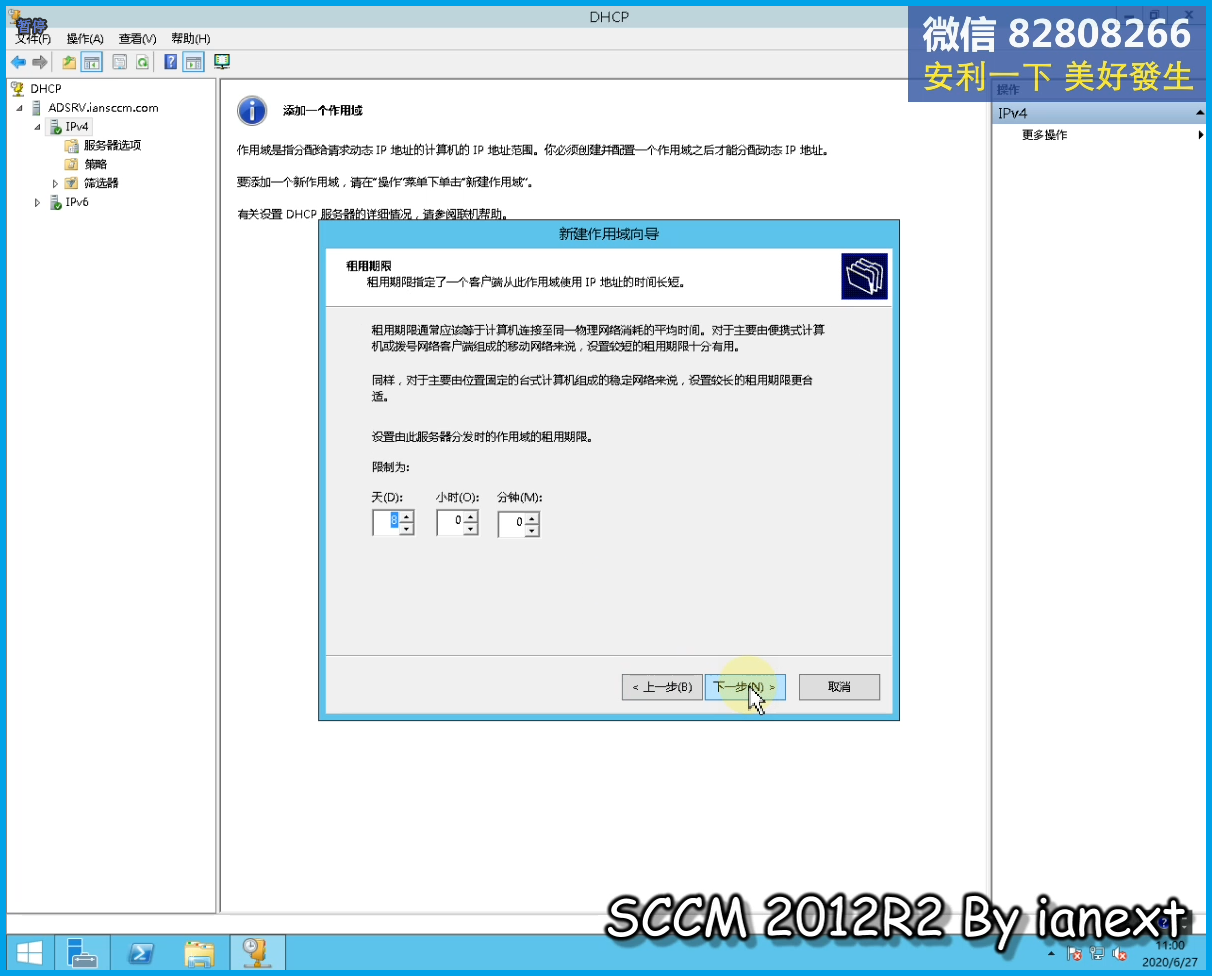Click the 新建作用域向导 wizard title bar

tap(609, 234)
